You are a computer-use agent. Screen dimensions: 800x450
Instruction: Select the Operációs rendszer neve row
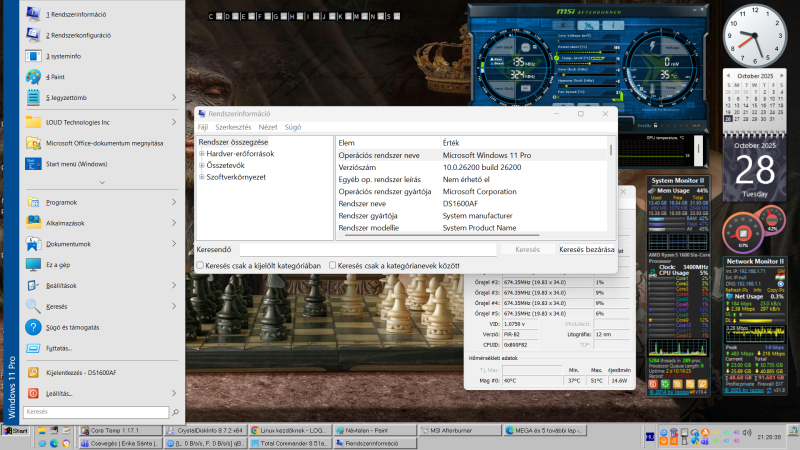(472, 155)
